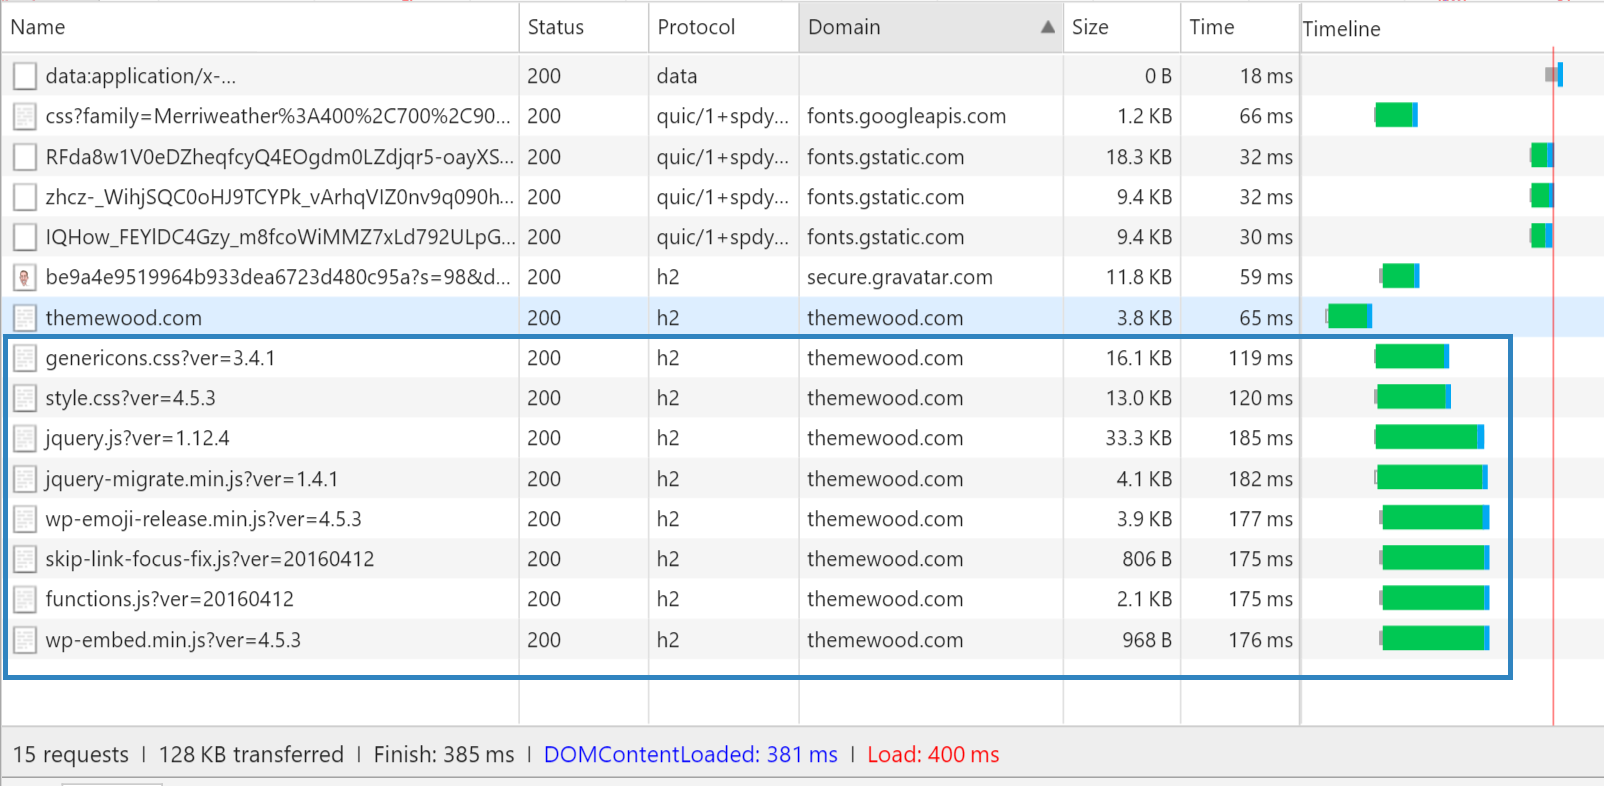
Task: Click the 185 ms time cell
Action: [1260, 438]
